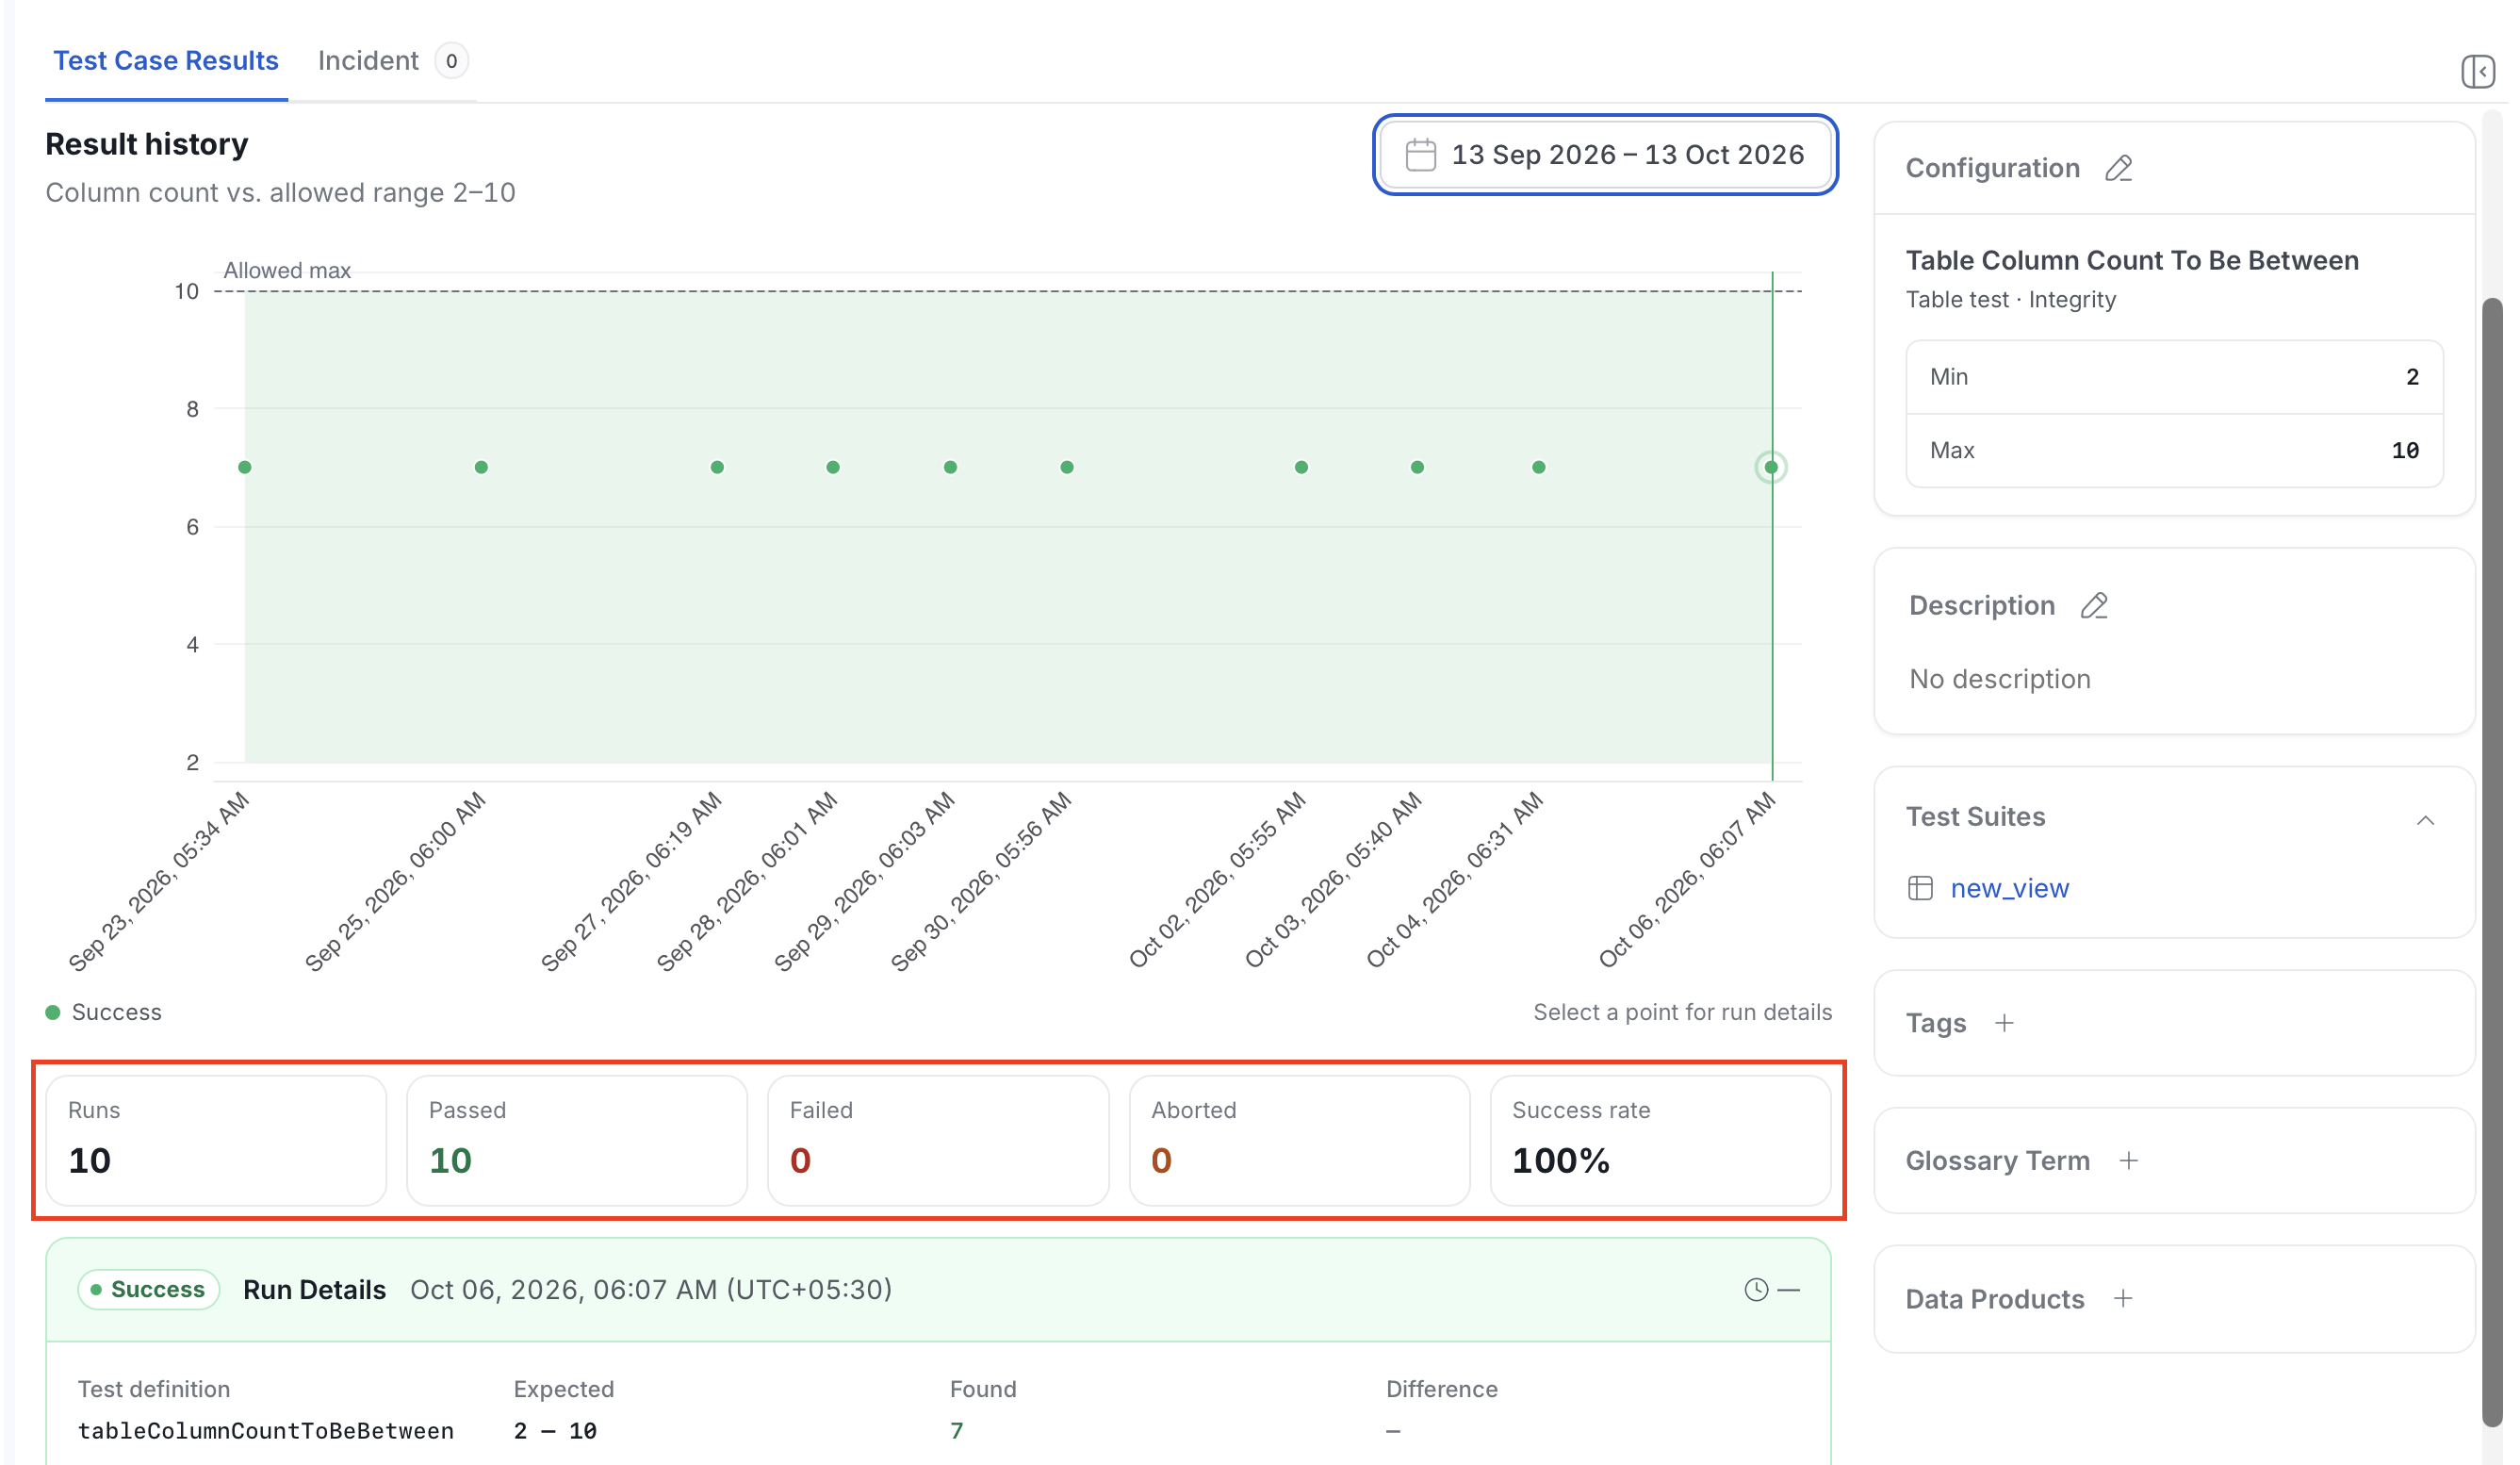Select the highlighted Oct 06, 2026 data point
Viewport: 2520px width, 1465px height.
[1770, 467]
